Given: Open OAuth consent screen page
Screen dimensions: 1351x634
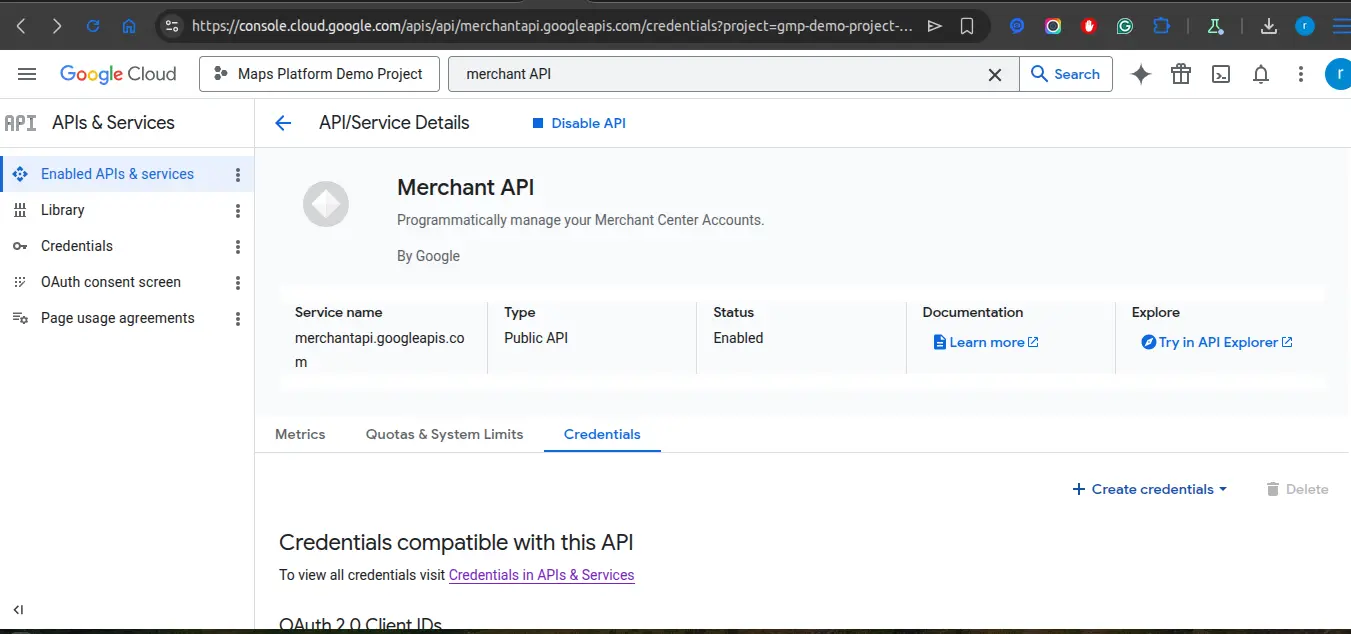Looking at the screenshot, I should [x=111, y=282].
